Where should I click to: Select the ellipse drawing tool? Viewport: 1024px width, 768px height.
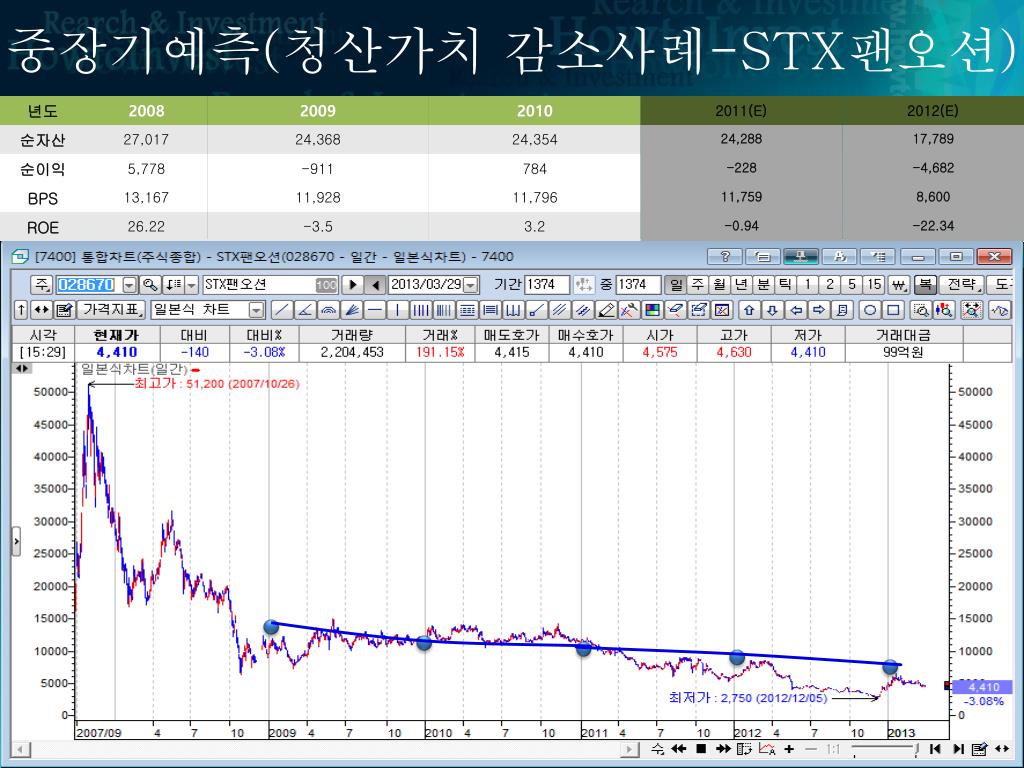(869, 310)
